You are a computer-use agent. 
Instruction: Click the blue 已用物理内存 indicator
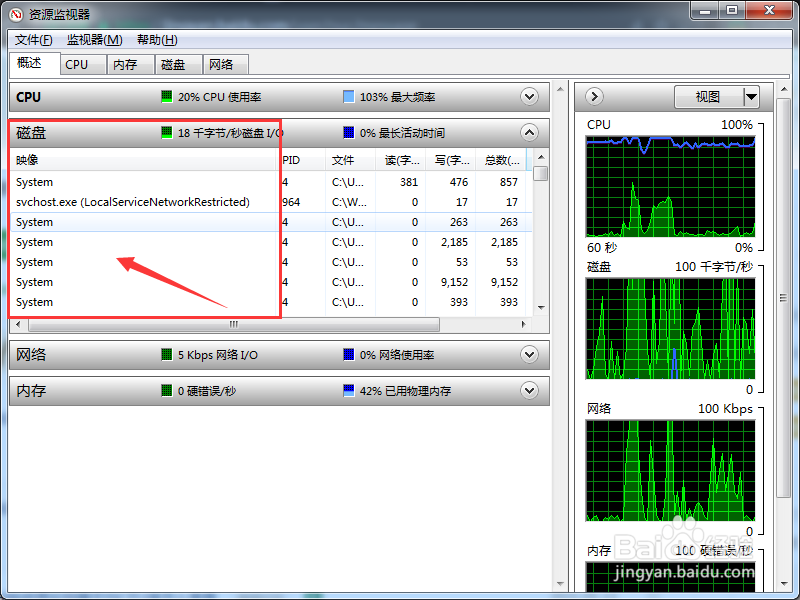click(348, 391)
